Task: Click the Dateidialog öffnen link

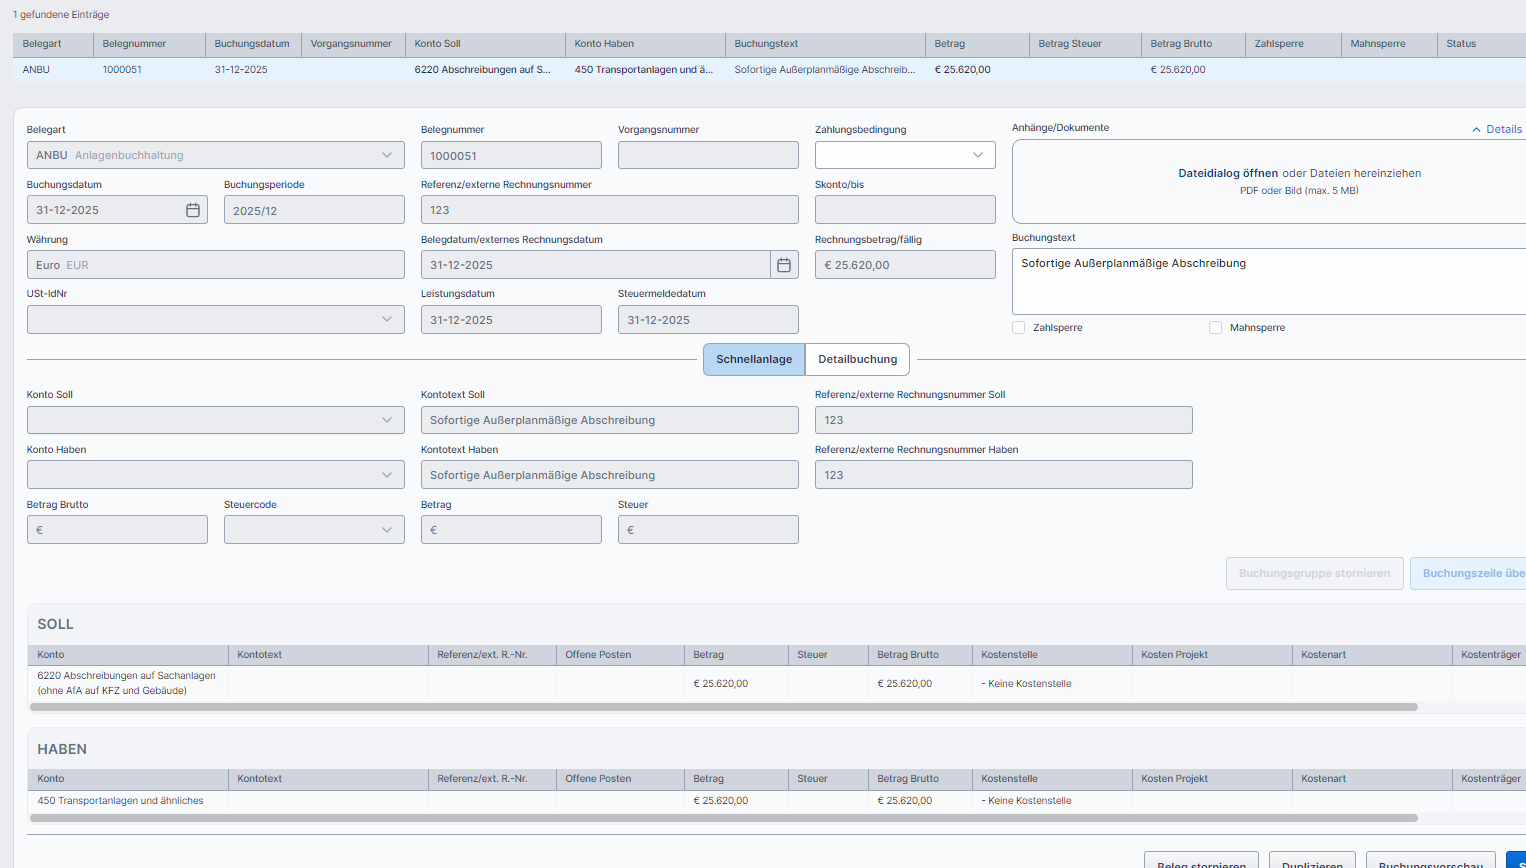Action: coord(1227,173)
